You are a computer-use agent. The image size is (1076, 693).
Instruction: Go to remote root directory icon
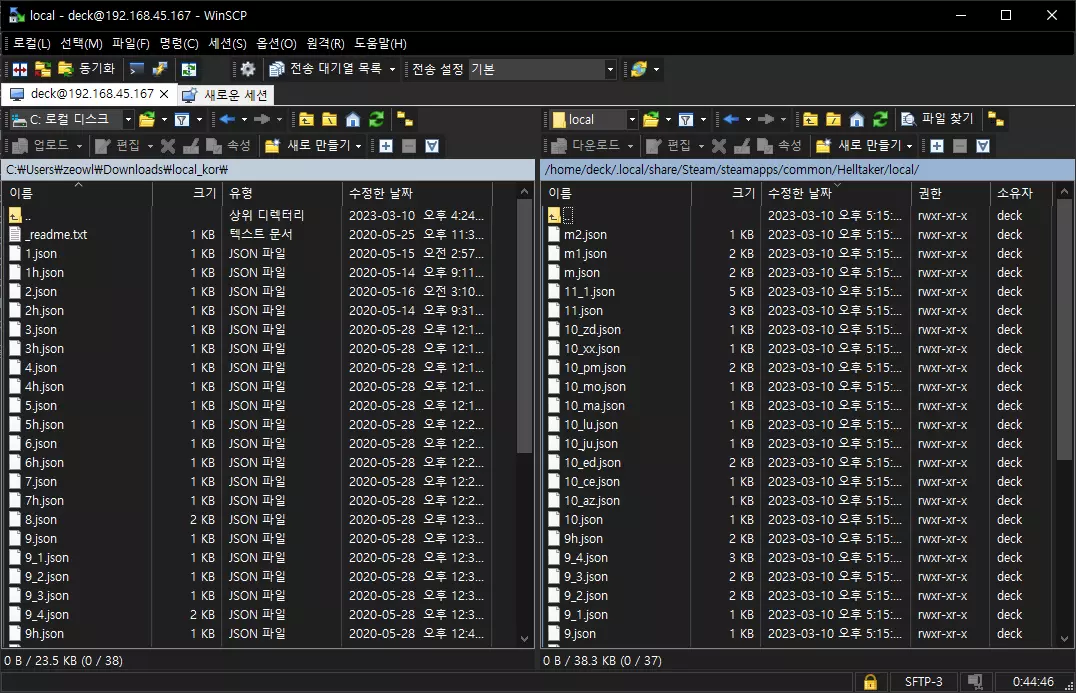[x=833, y=120]
